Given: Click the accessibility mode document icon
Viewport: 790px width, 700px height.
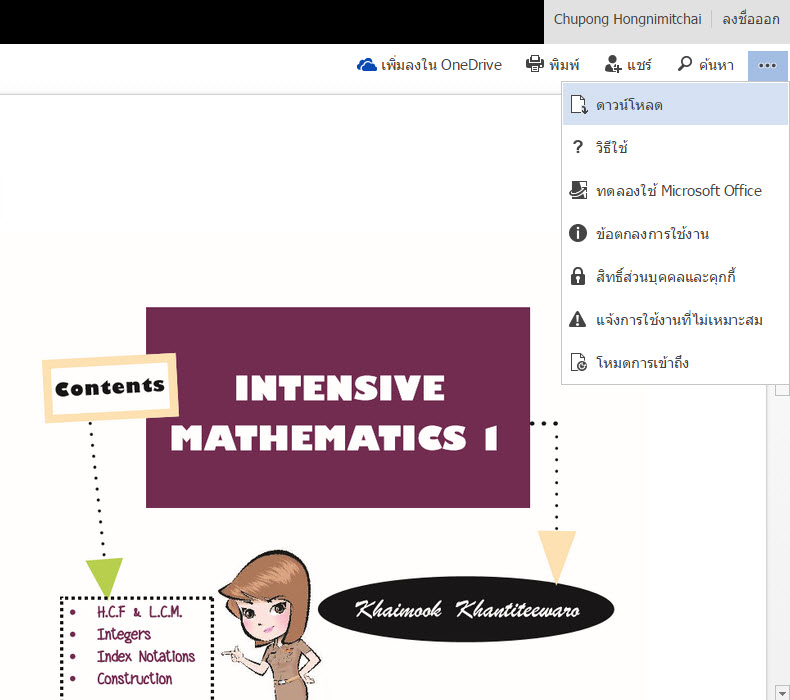Looking at the screenshot, I should pyautogui.click(x=578, y=362).
